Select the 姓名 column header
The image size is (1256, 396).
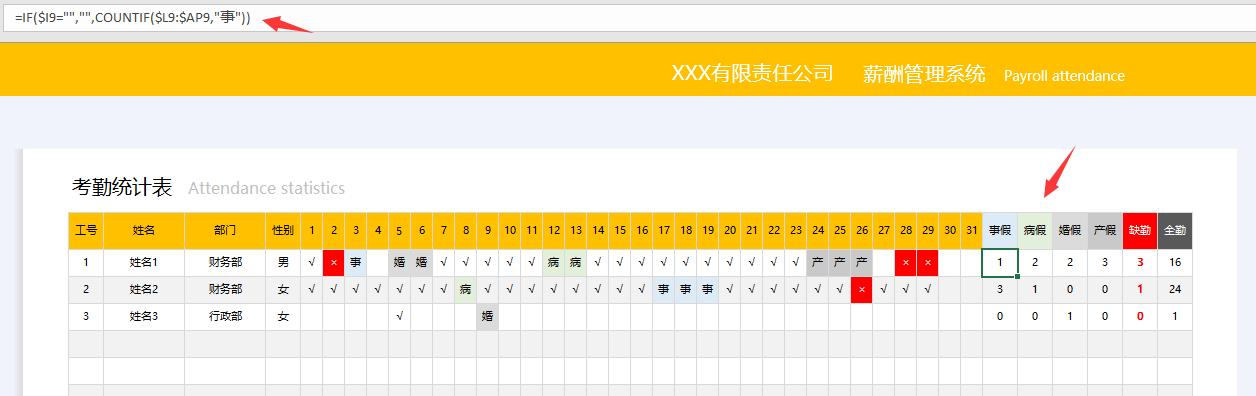[144, 230]
